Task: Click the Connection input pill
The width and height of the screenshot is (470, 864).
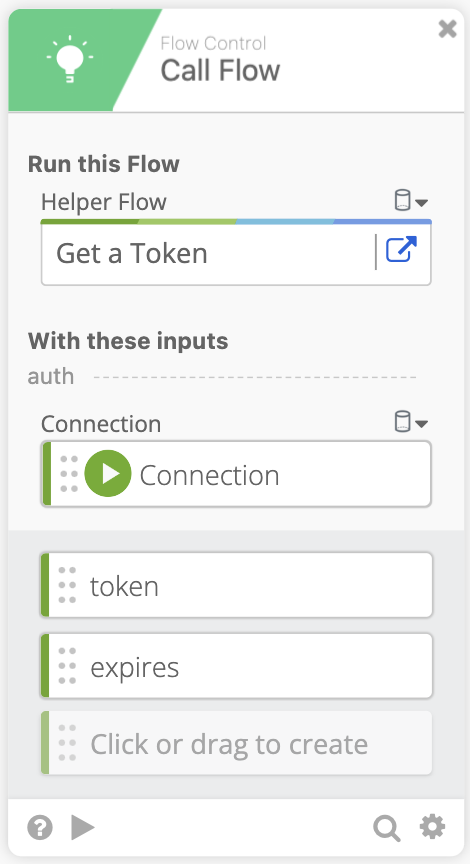Action: point(236,474)
